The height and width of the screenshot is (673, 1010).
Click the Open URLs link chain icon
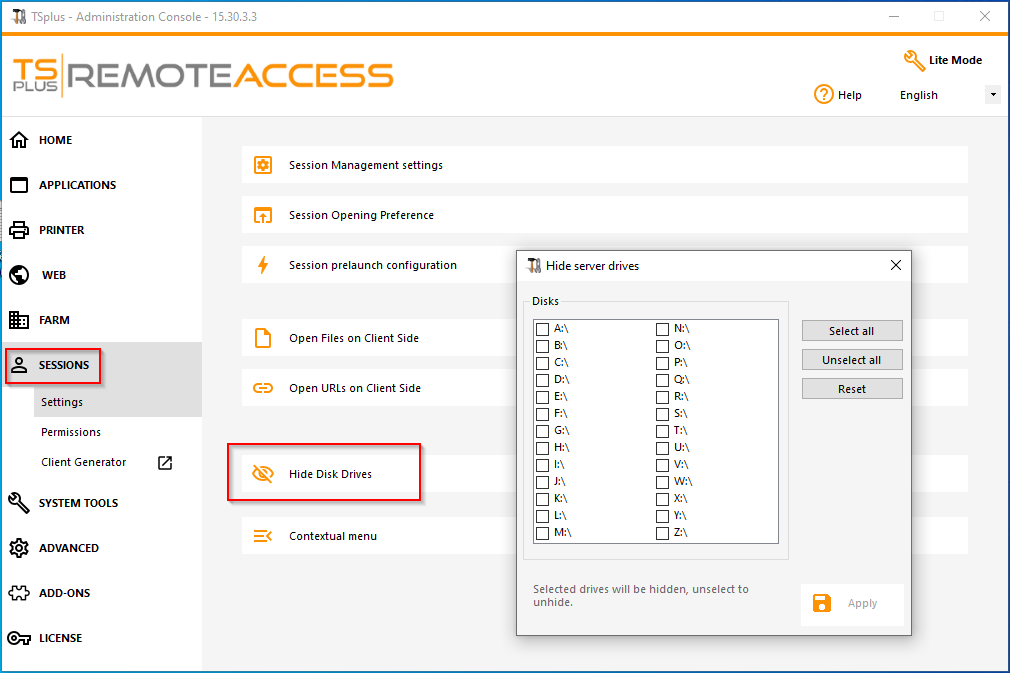tap(263, 388)
